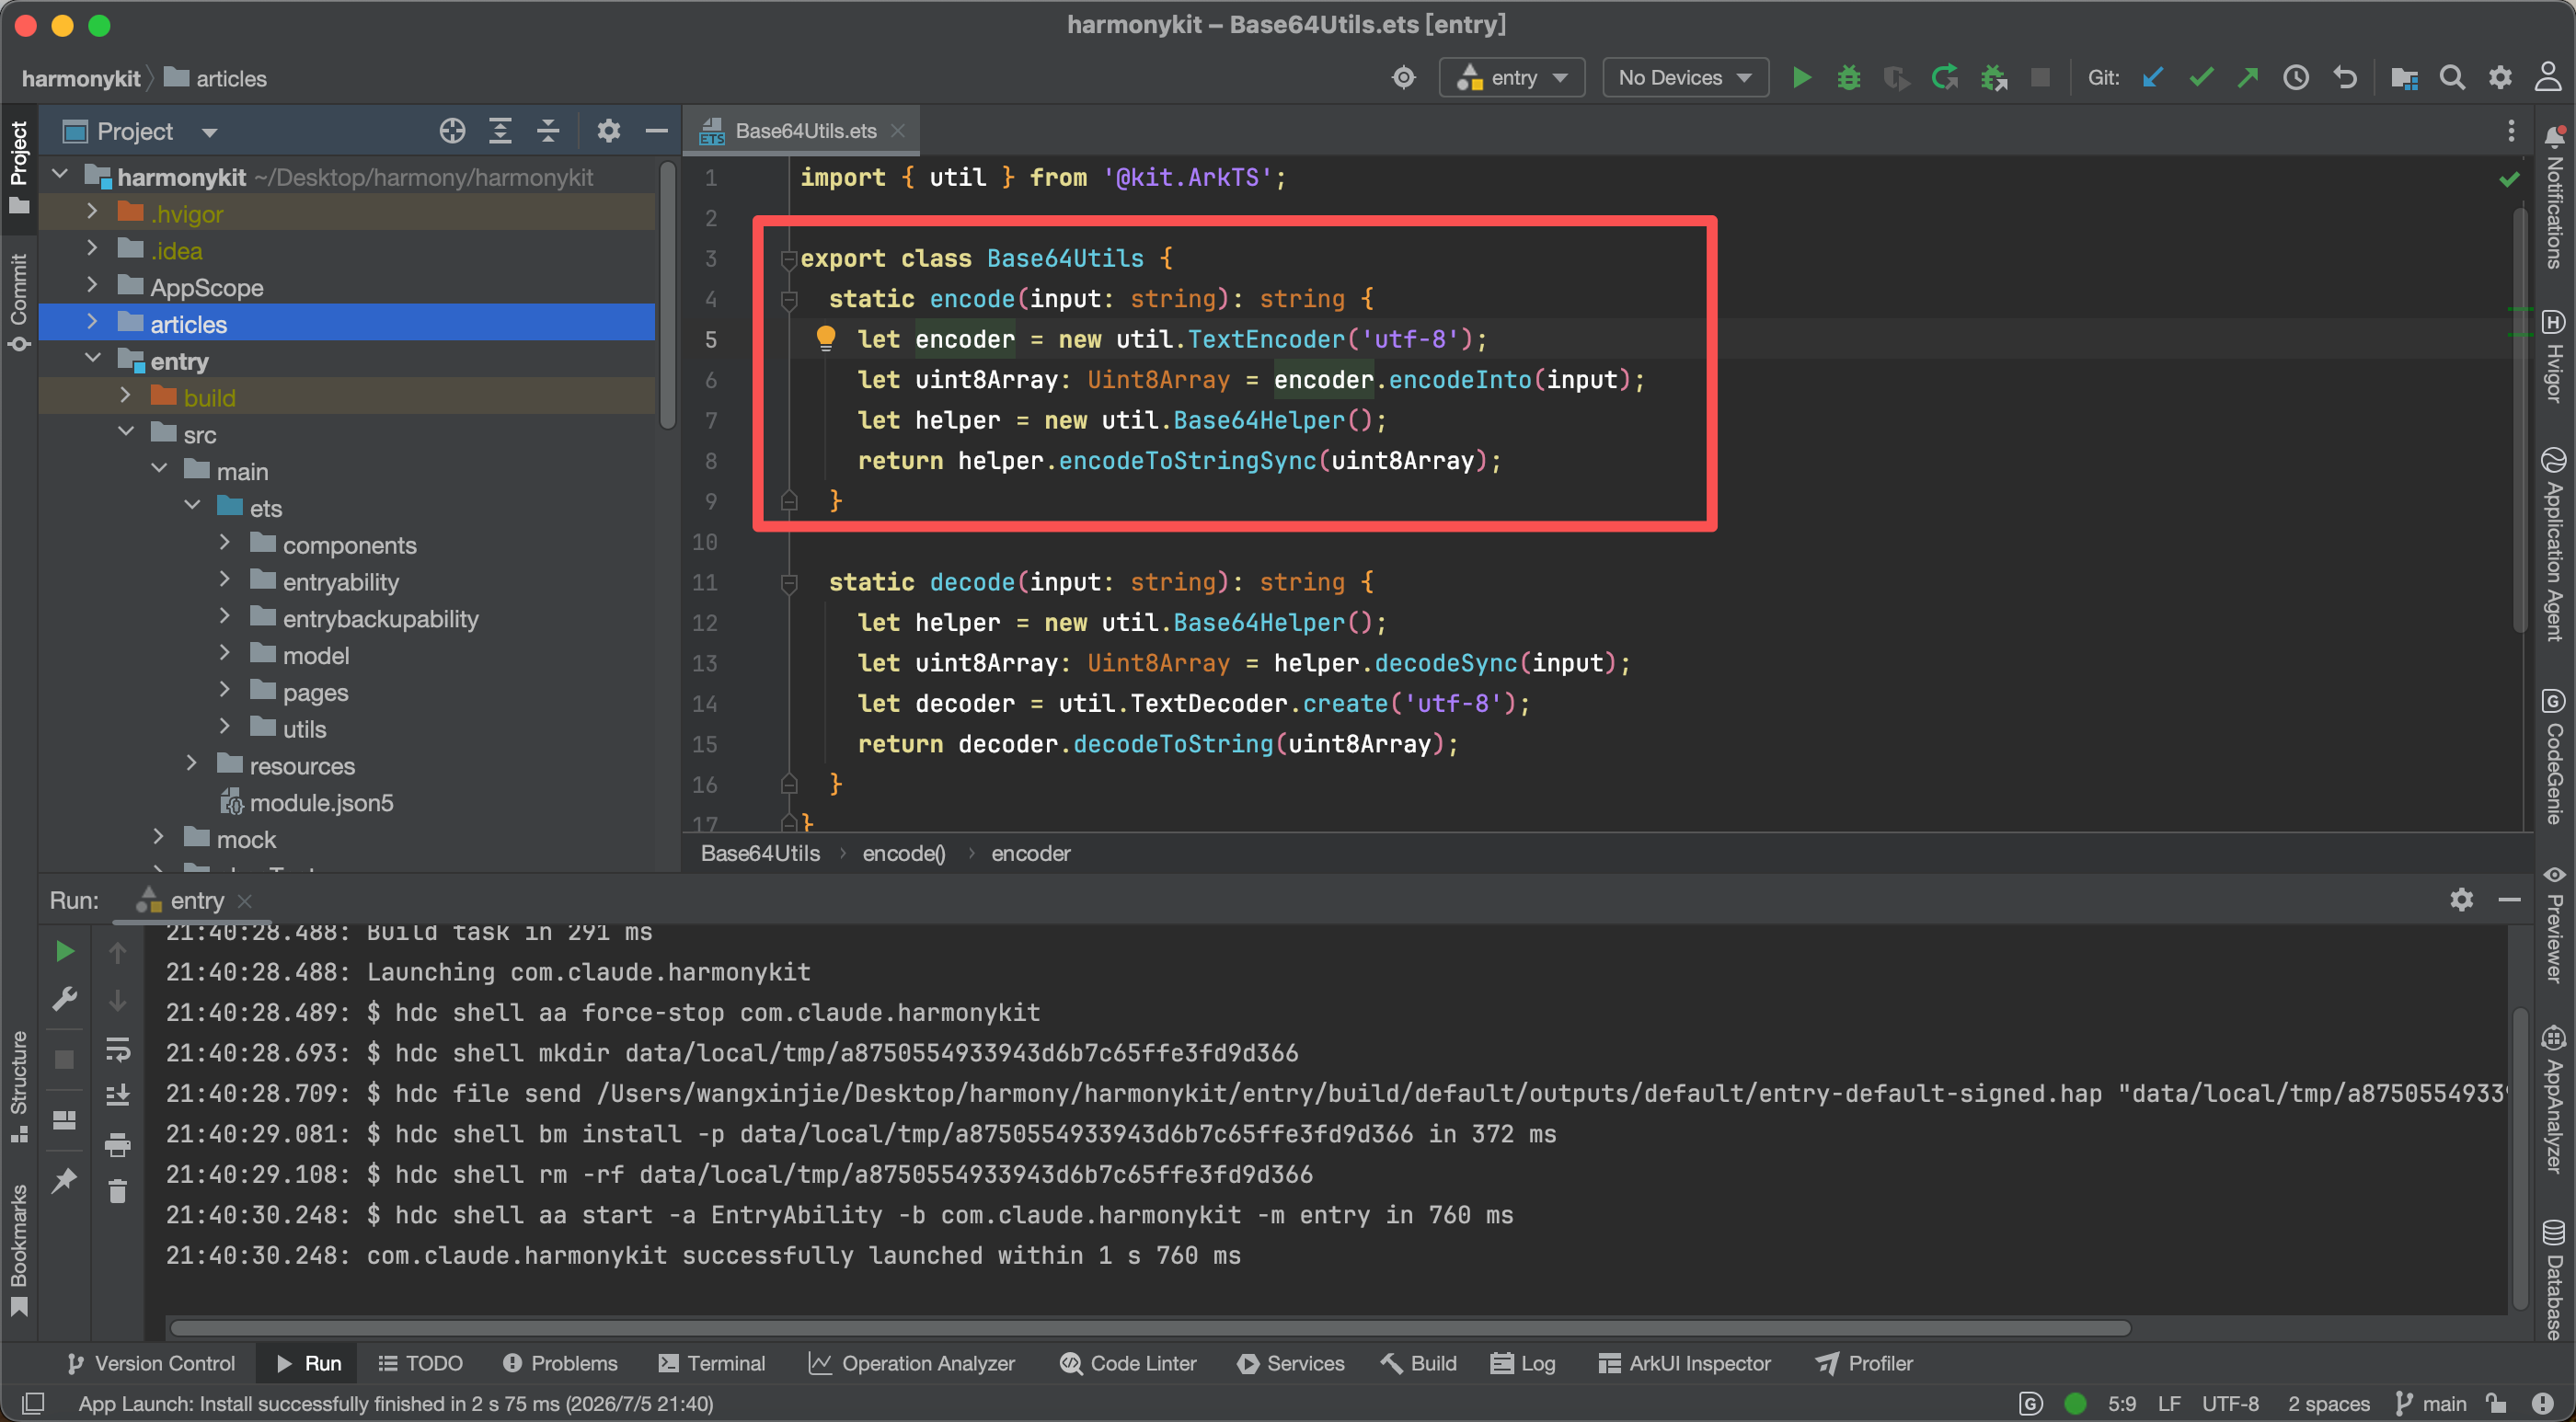Start debugging with the bug icon

(x=1848, y=78)
